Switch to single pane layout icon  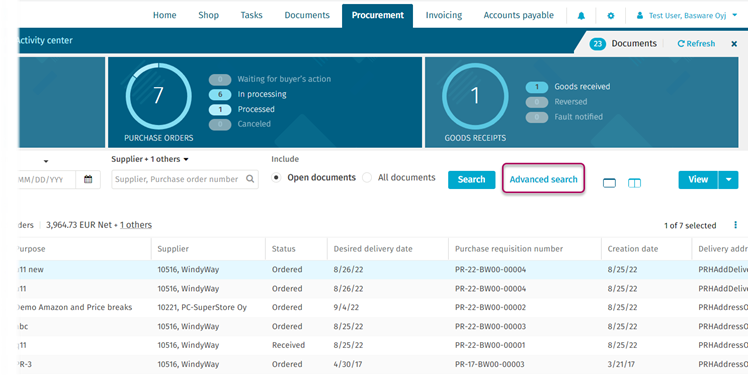(609, 183)
